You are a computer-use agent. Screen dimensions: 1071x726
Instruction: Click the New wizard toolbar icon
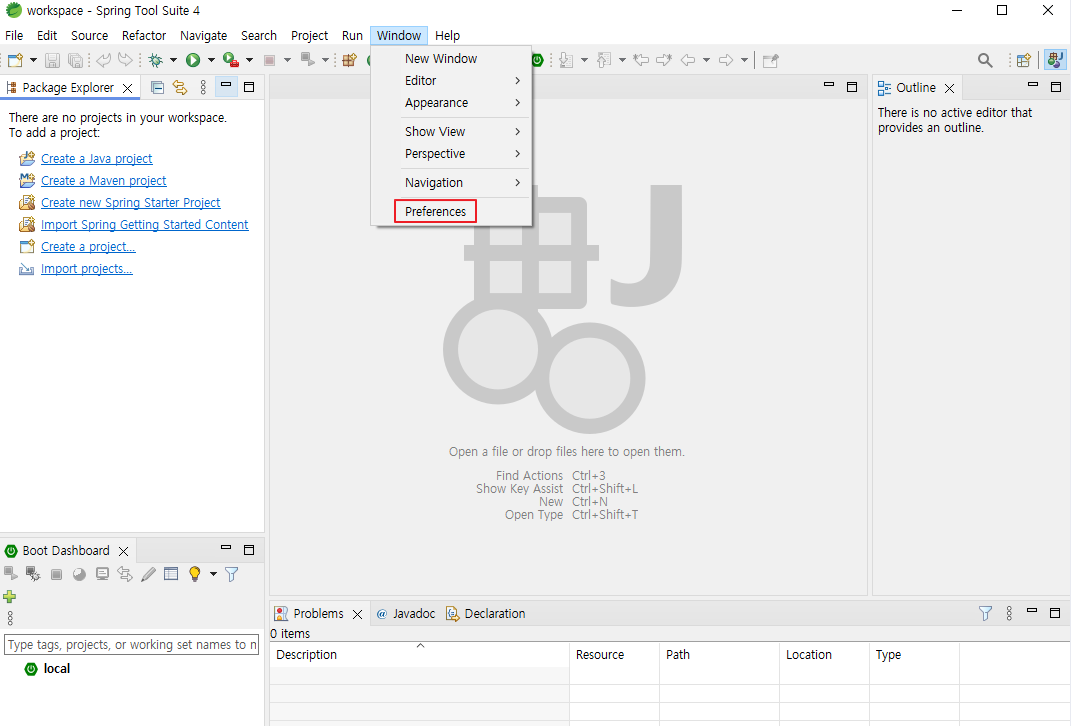coord(15,60)
